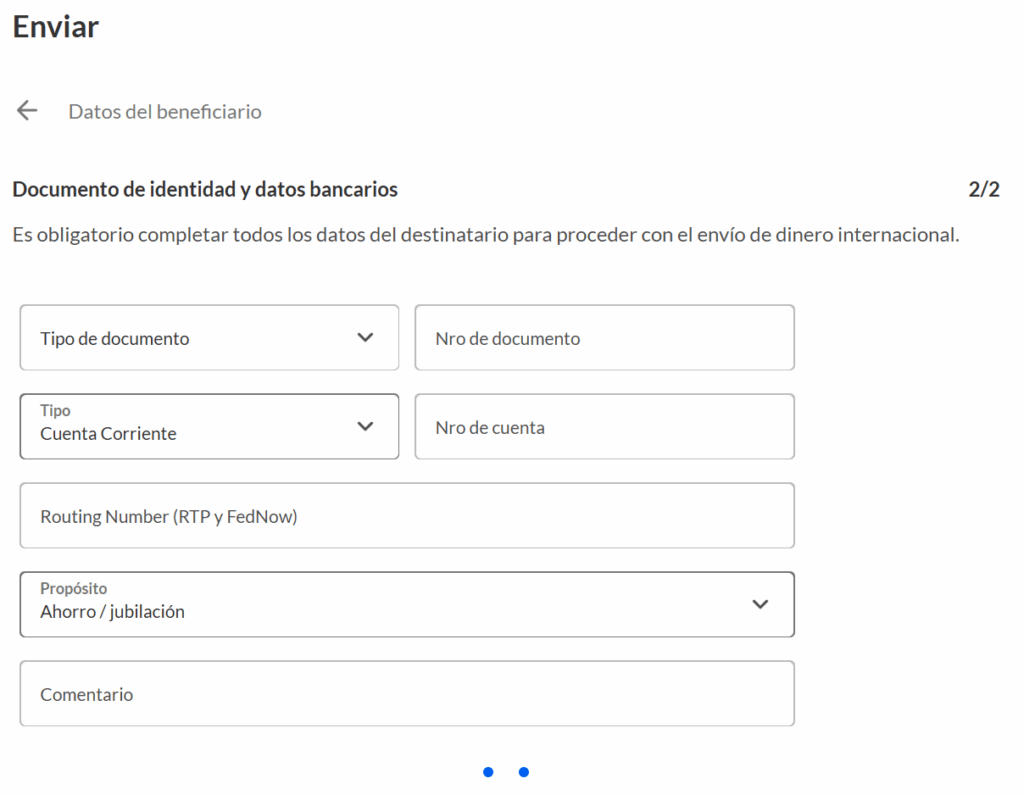The image size is (1024, 795).
Task: Click the Documento de identidad section title
Action: (x=205, y=189)
